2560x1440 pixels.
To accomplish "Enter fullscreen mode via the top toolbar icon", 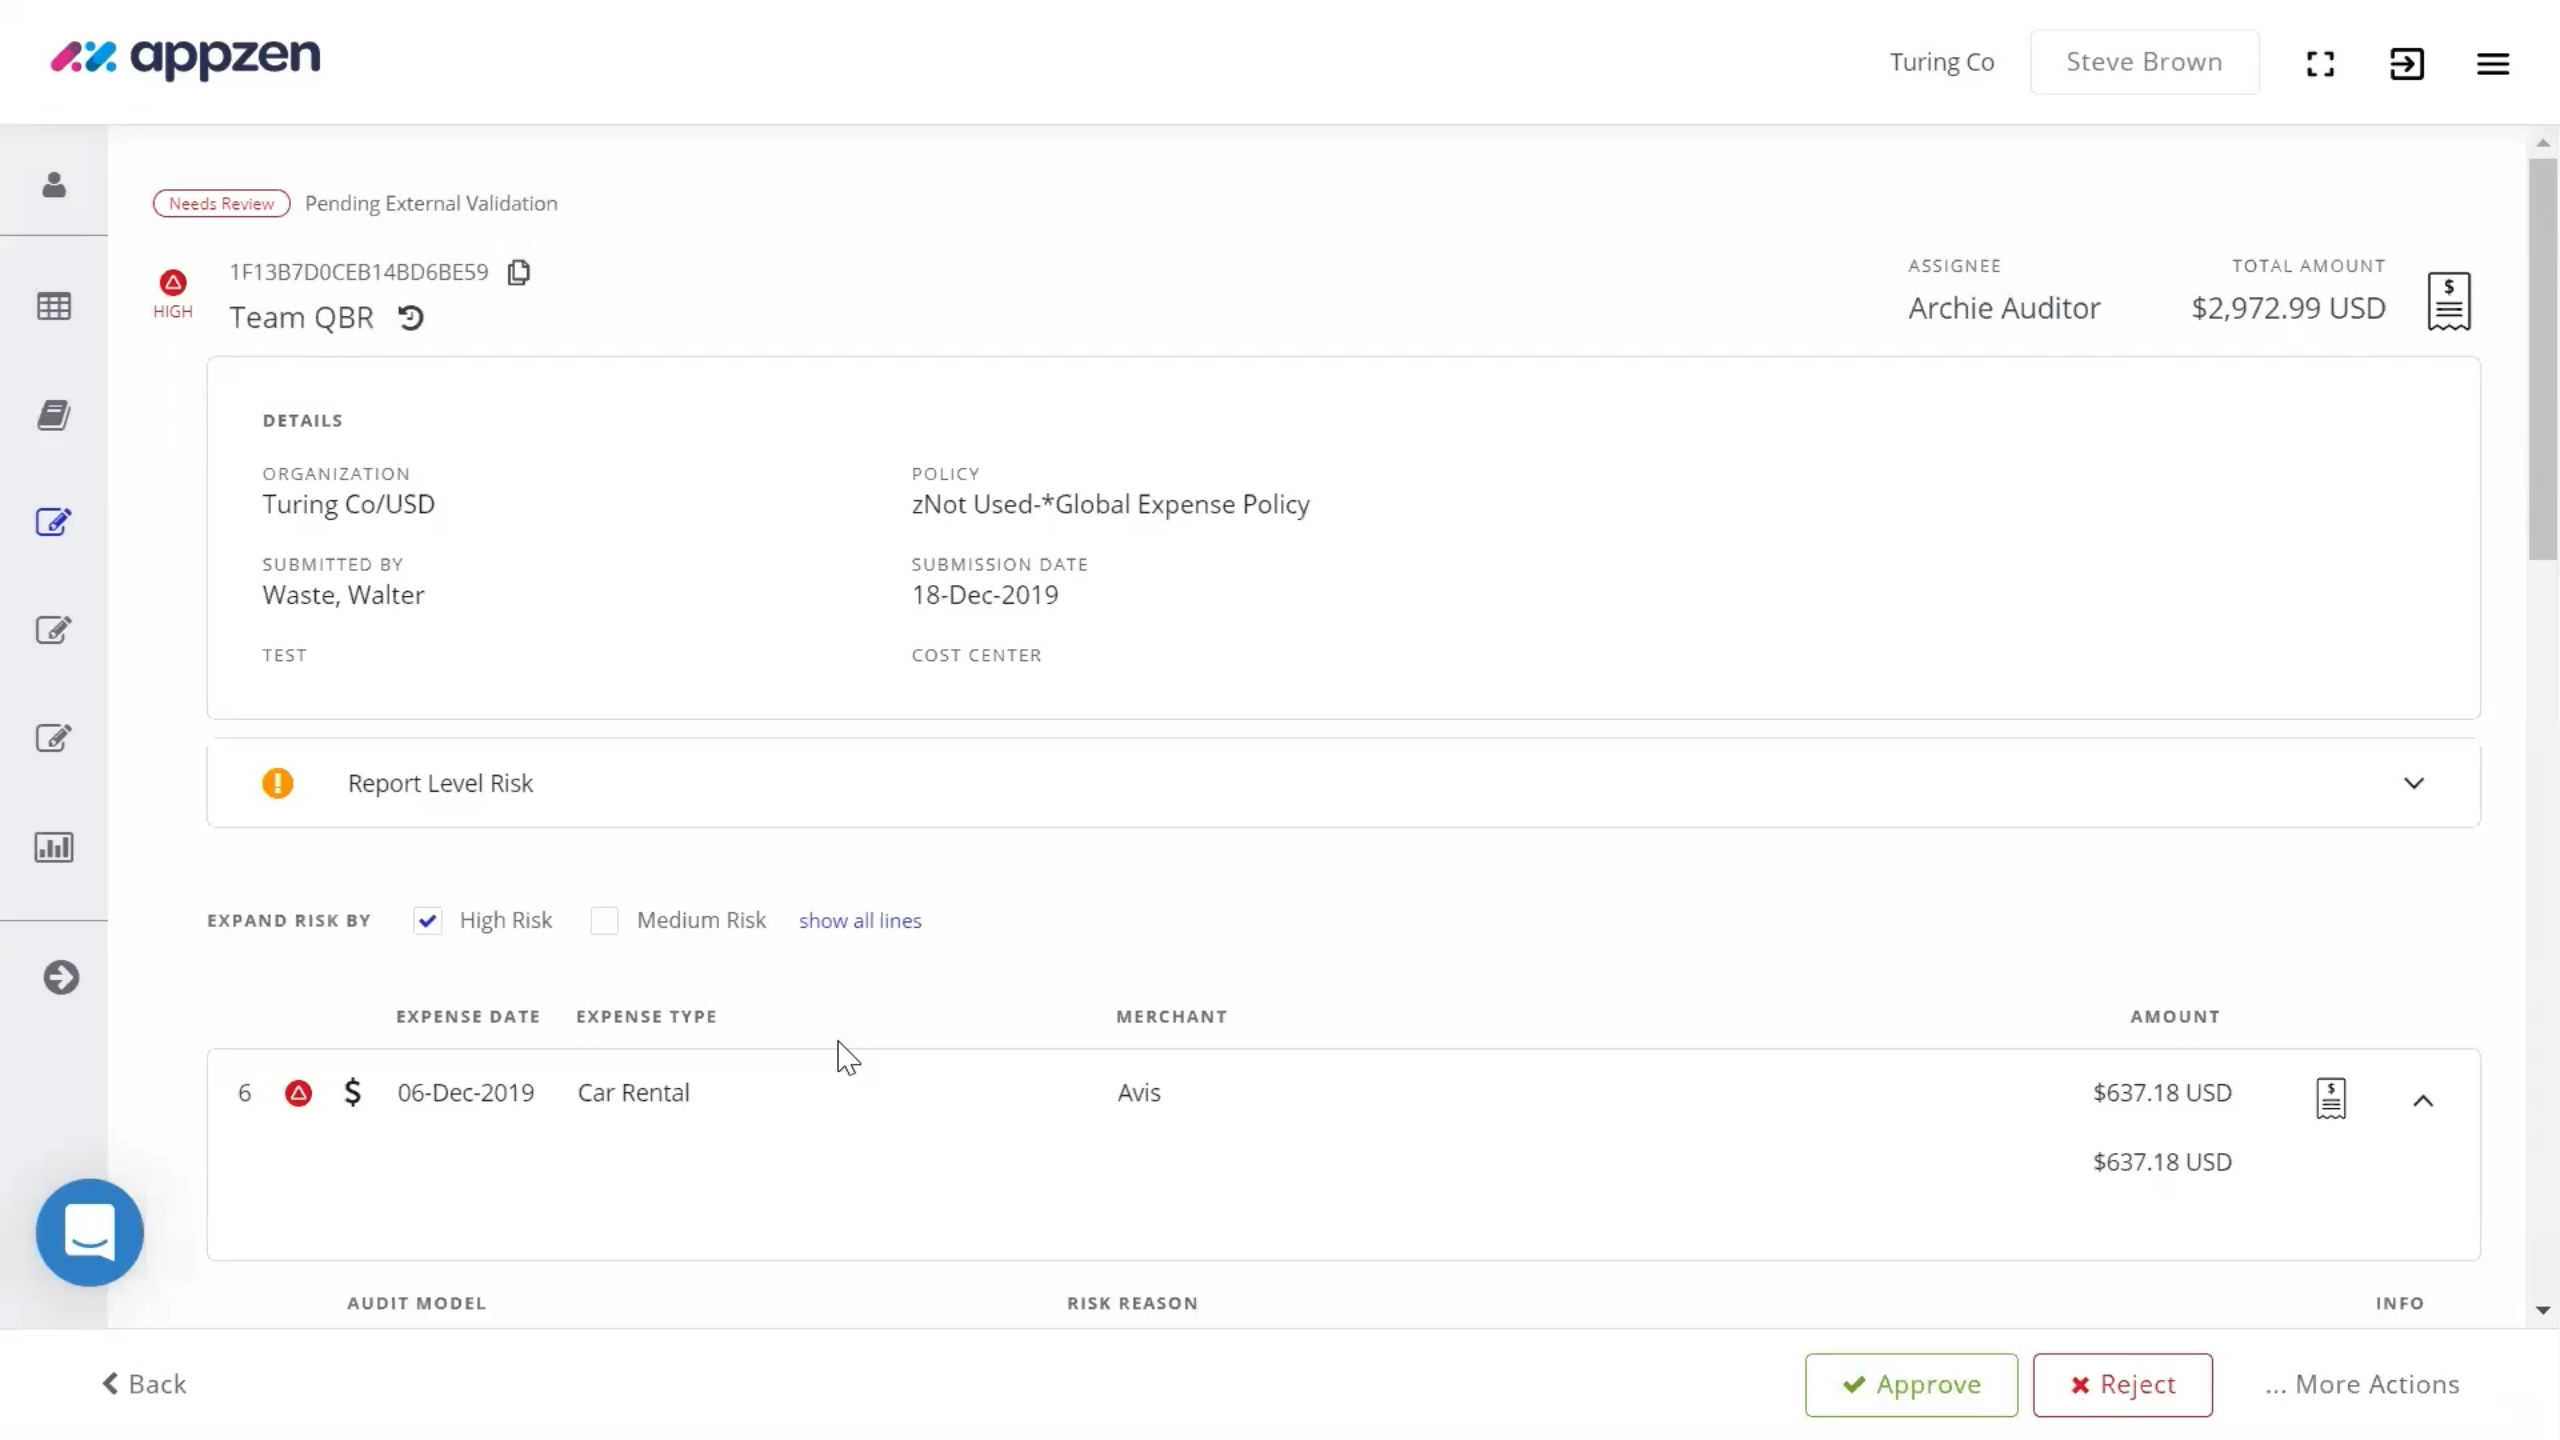I will coord(2319,62).
